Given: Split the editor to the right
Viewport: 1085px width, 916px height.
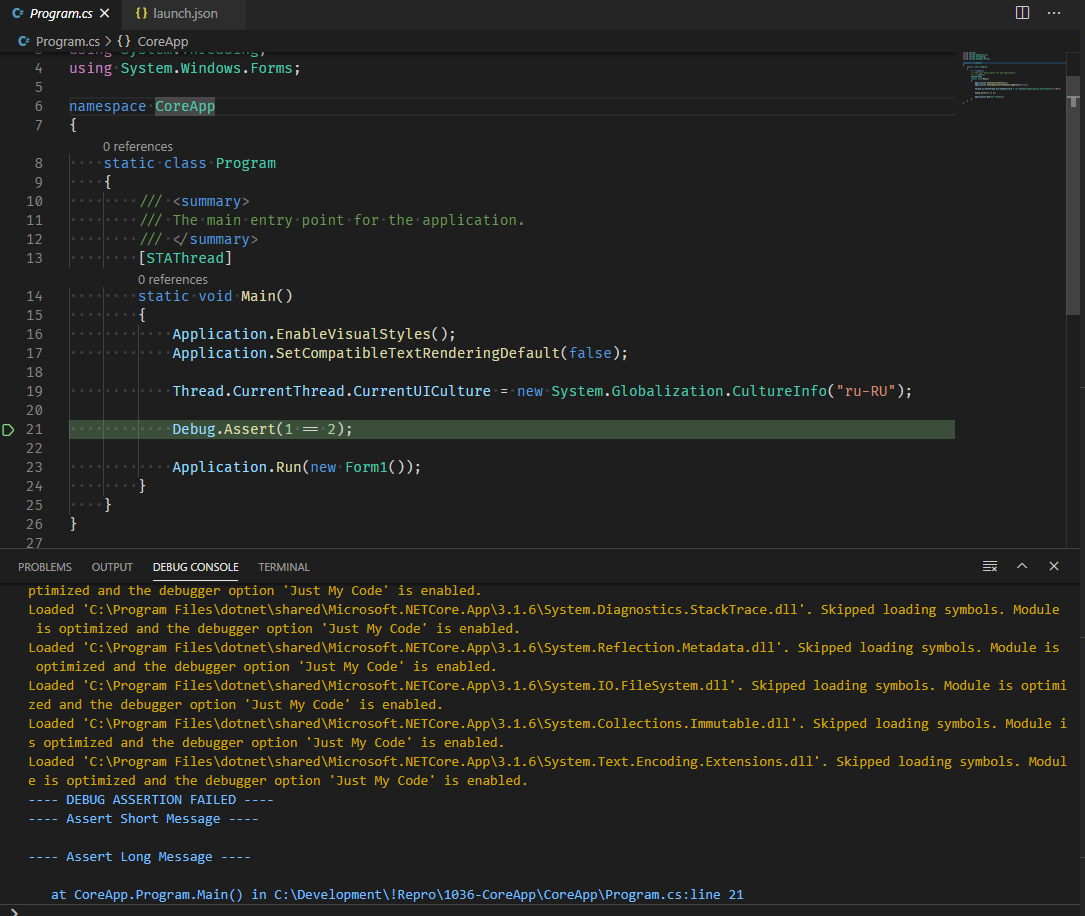Looking at the screenshot, I should [1022, 13].
